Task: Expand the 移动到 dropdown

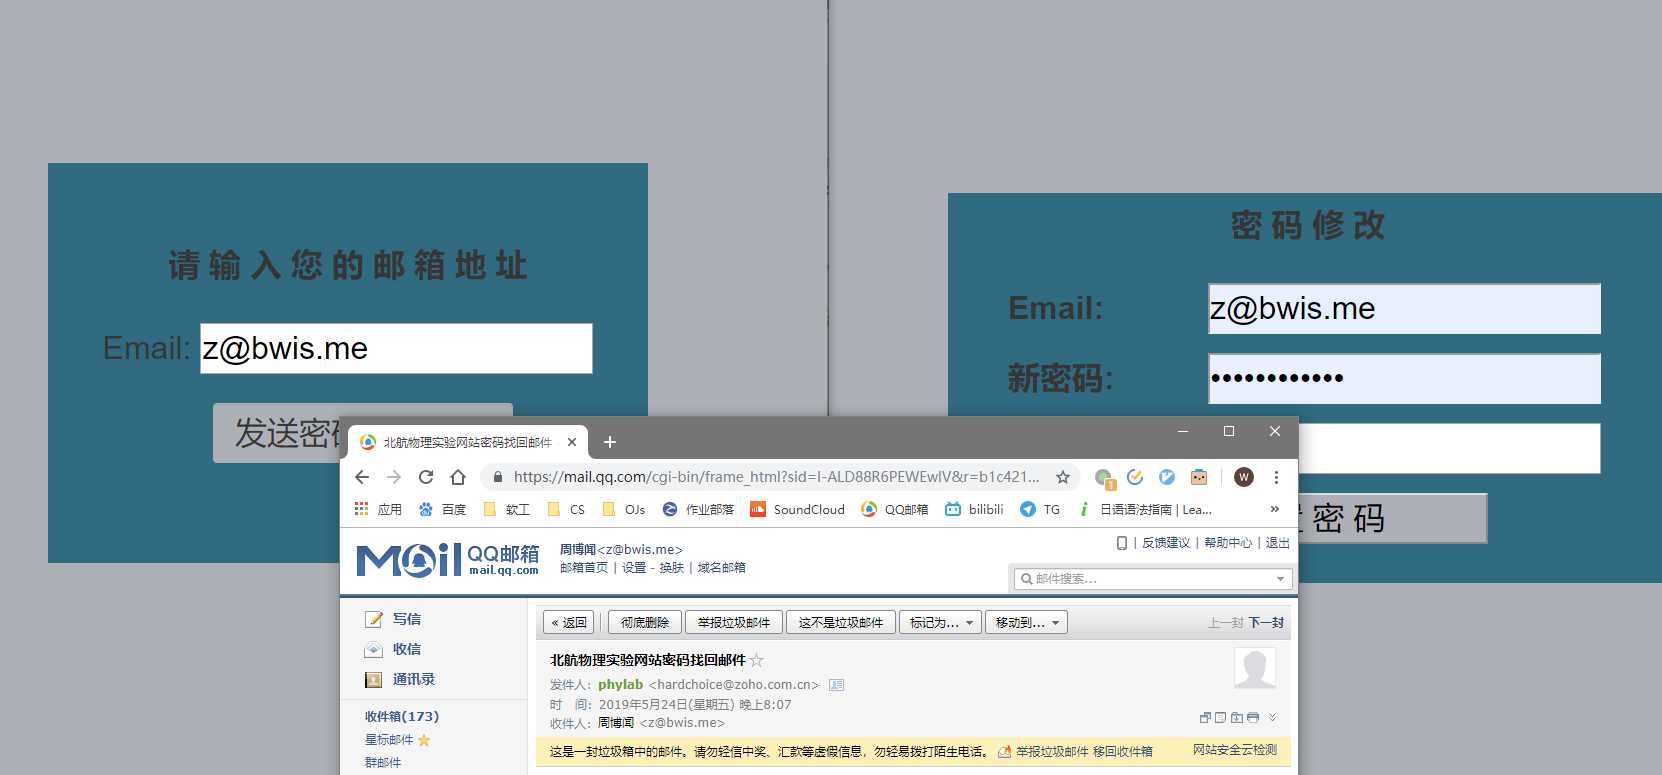Action: [x=1026, y=622]
